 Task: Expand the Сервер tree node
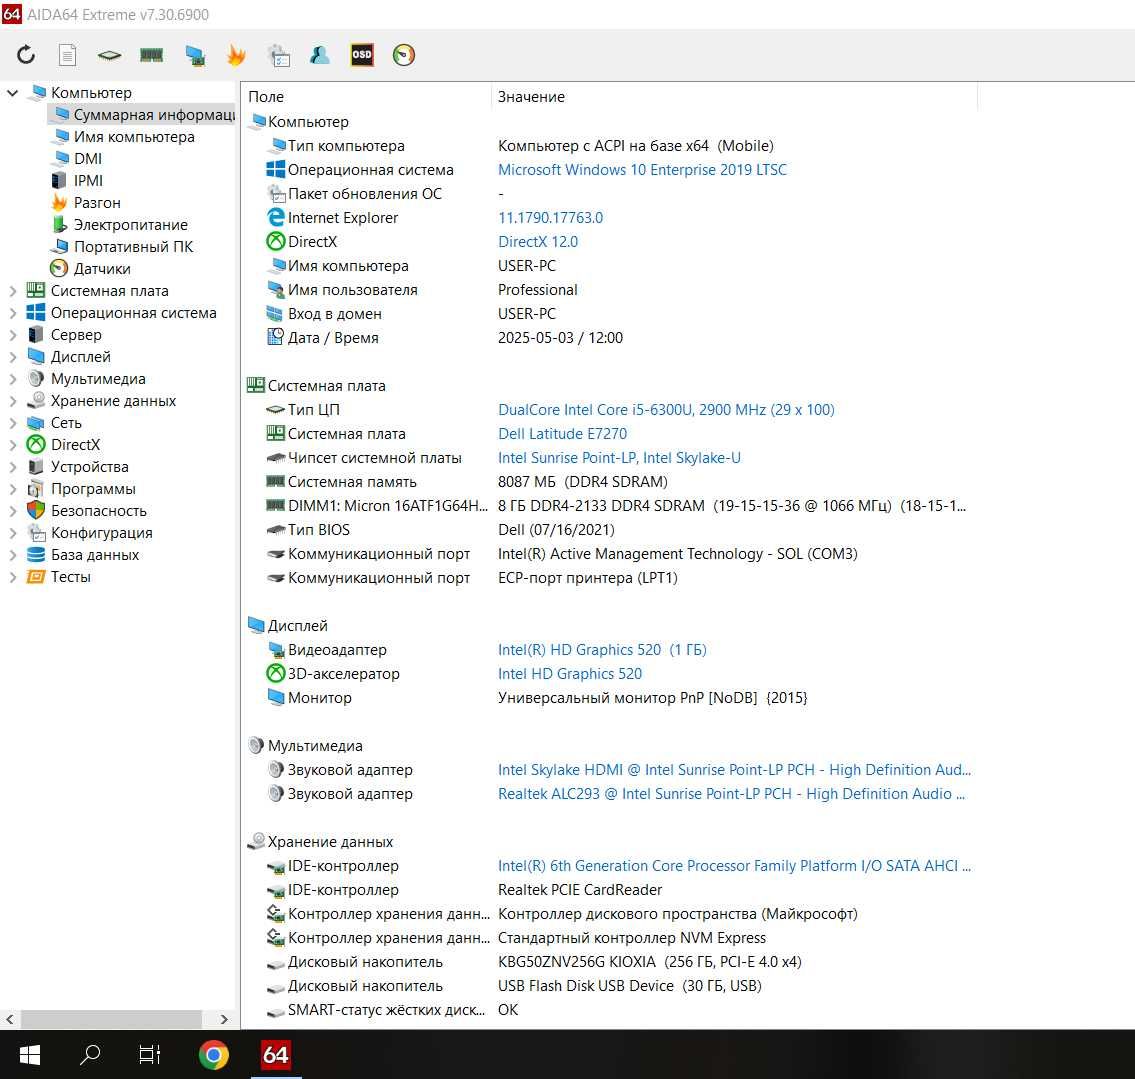pyautogui.click(x=12, y=335)
